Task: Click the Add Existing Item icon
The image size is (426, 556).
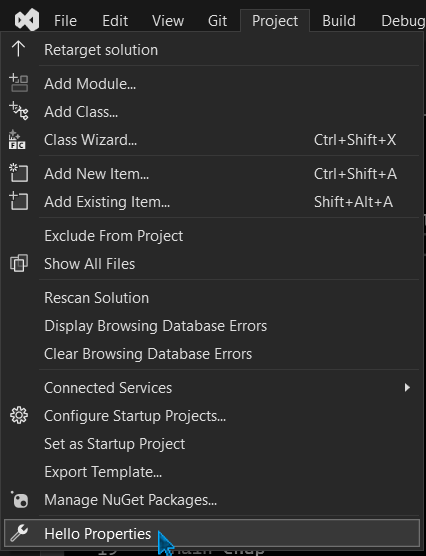Action: click(18, 201)
